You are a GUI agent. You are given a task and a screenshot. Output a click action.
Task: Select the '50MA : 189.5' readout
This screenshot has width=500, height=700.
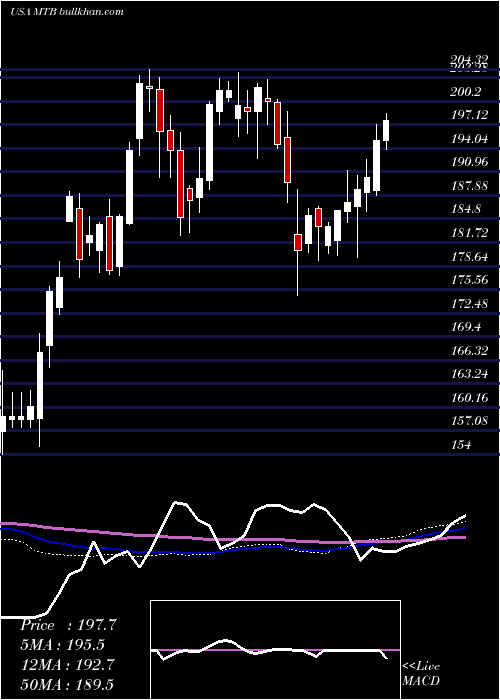[67, 684]
